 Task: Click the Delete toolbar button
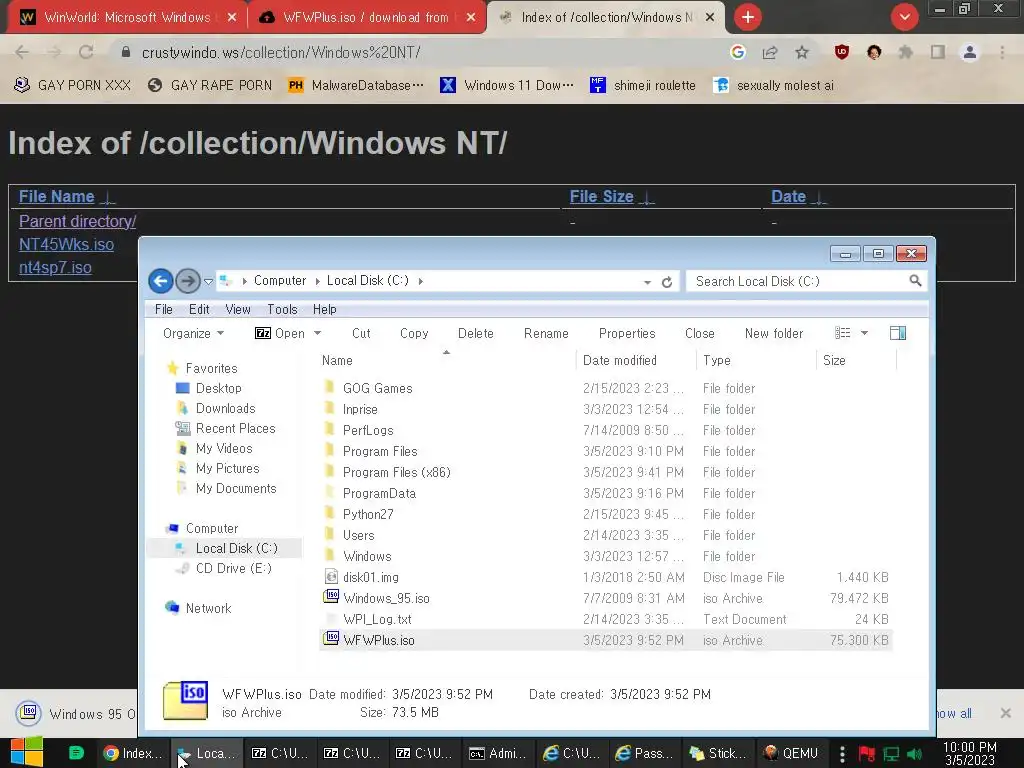(475, 333)
